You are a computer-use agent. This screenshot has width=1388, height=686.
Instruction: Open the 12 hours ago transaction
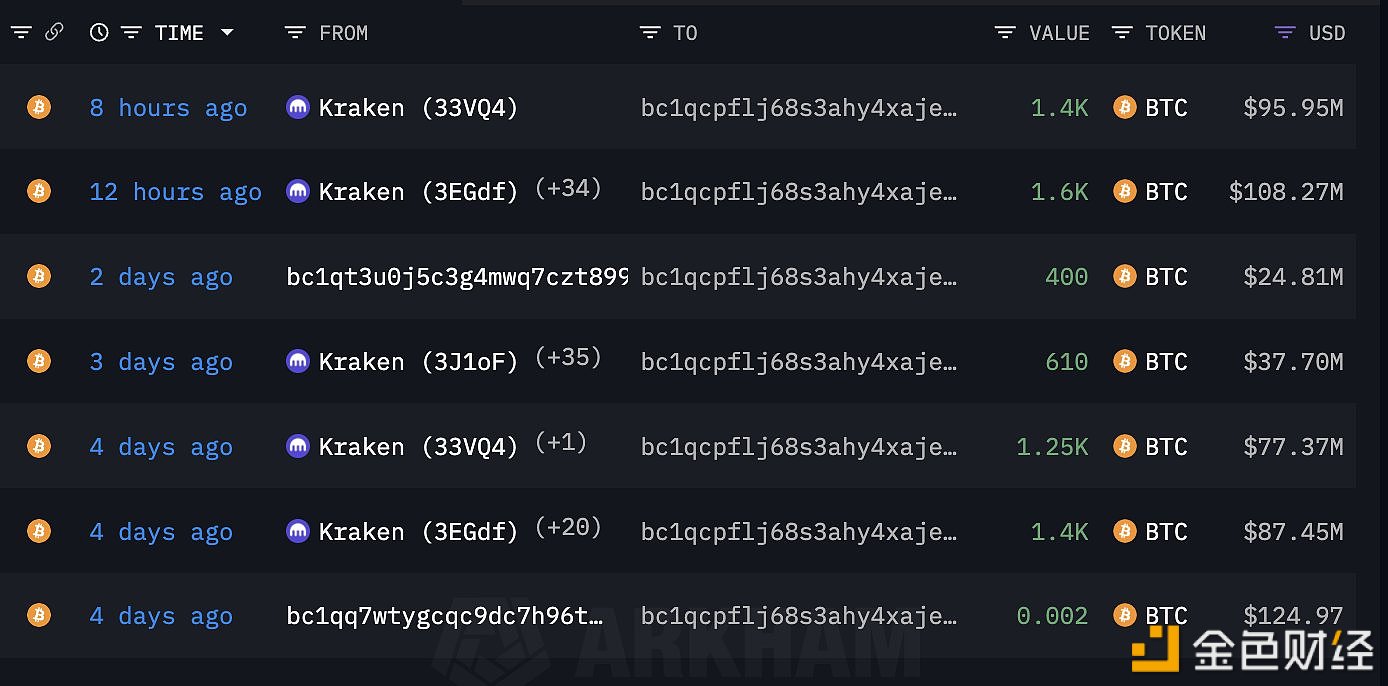(176, 192)
